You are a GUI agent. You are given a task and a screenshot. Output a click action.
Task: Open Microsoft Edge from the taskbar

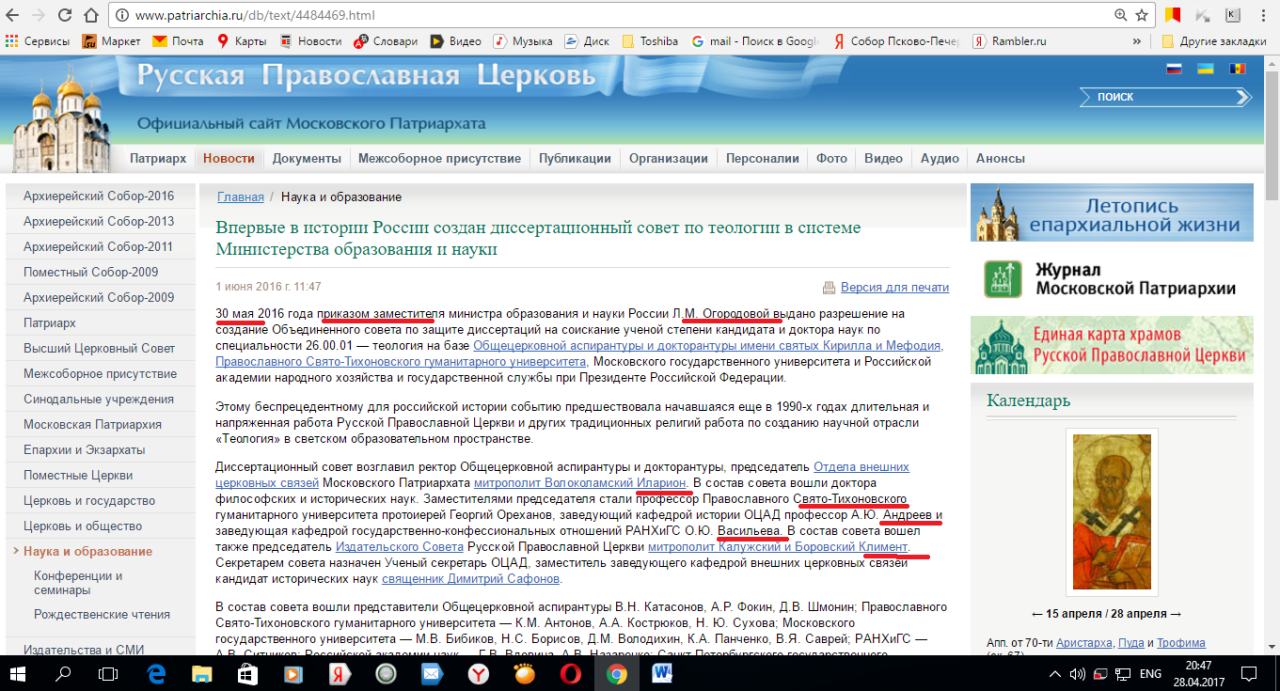click(x=156, y=673)
